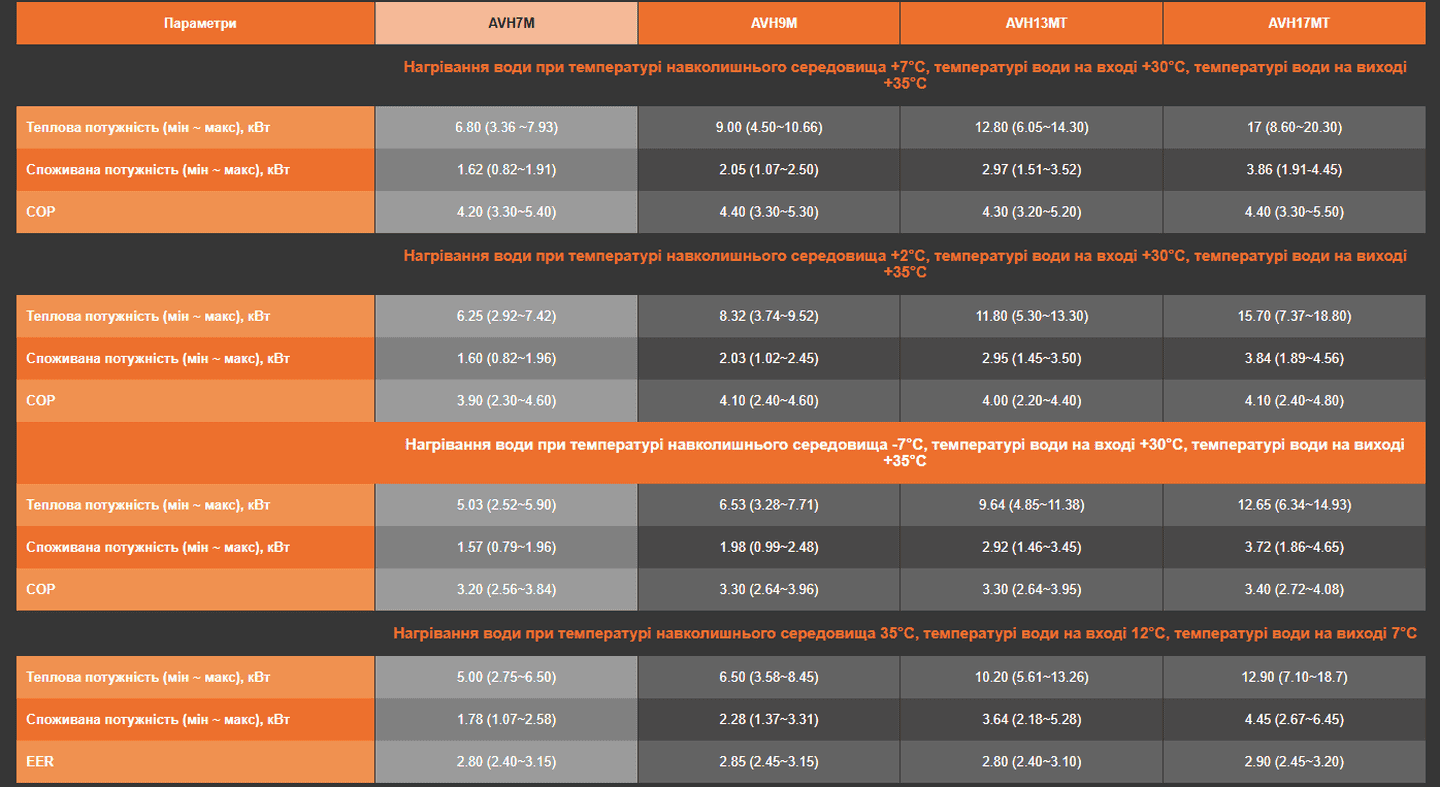Click the 2.28 (1.37~3.31) power cell
Image resolution: width=1440 pixels, height=787 pixels.
click(768, 719)
